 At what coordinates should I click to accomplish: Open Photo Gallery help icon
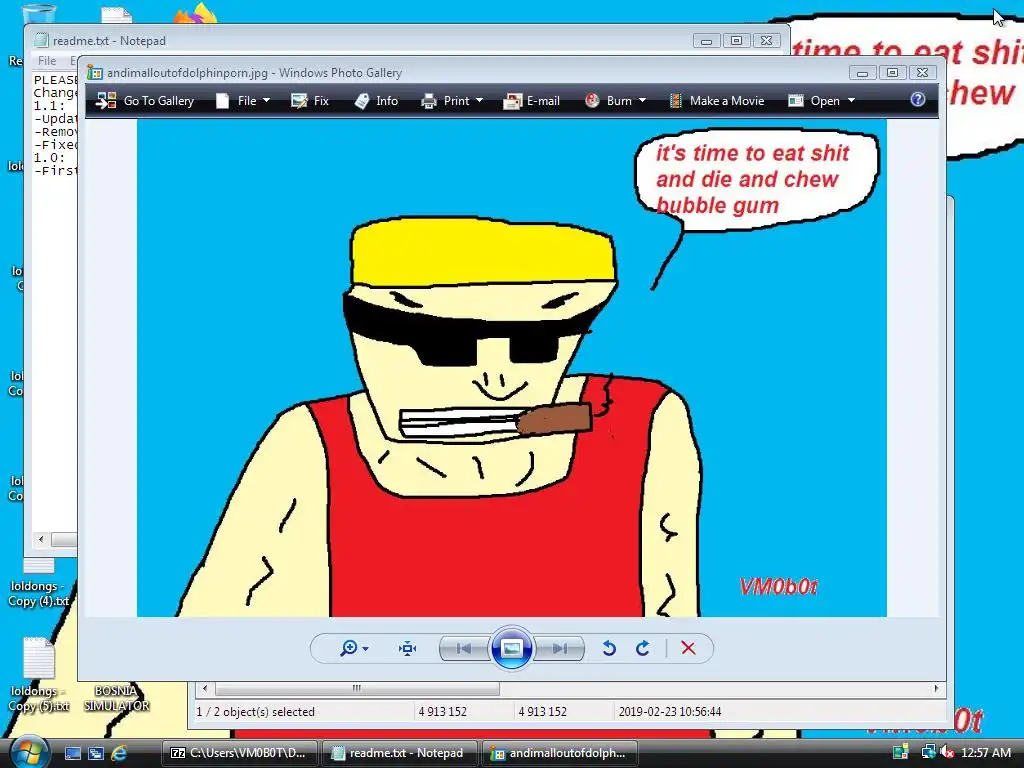(918, 99)
